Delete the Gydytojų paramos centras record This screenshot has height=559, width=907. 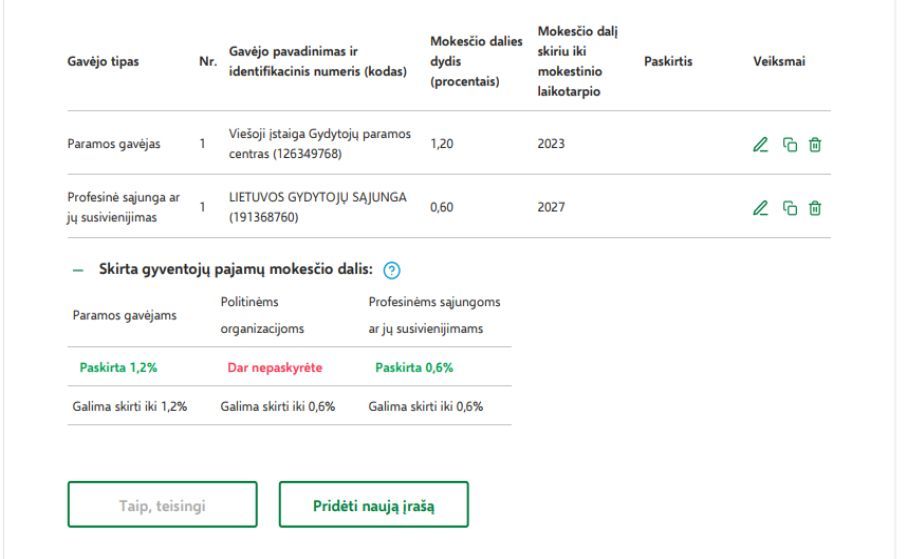(814, 144)
